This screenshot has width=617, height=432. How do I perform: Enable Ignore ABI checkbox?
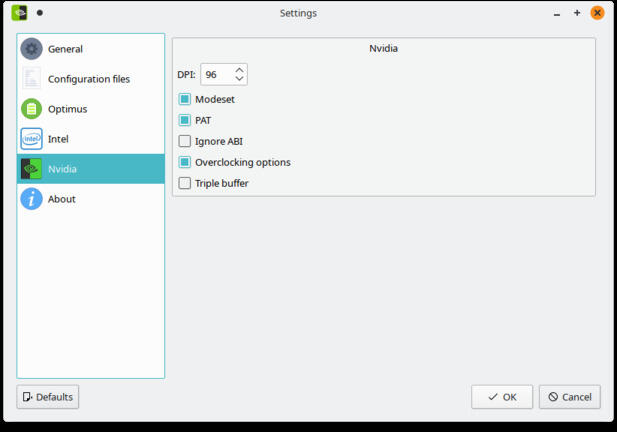185,141
